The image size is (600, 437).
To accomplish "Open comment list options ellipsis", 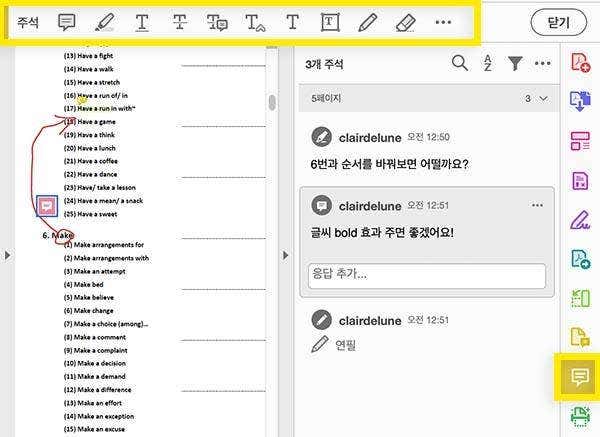I will click(x=543, y=63).
